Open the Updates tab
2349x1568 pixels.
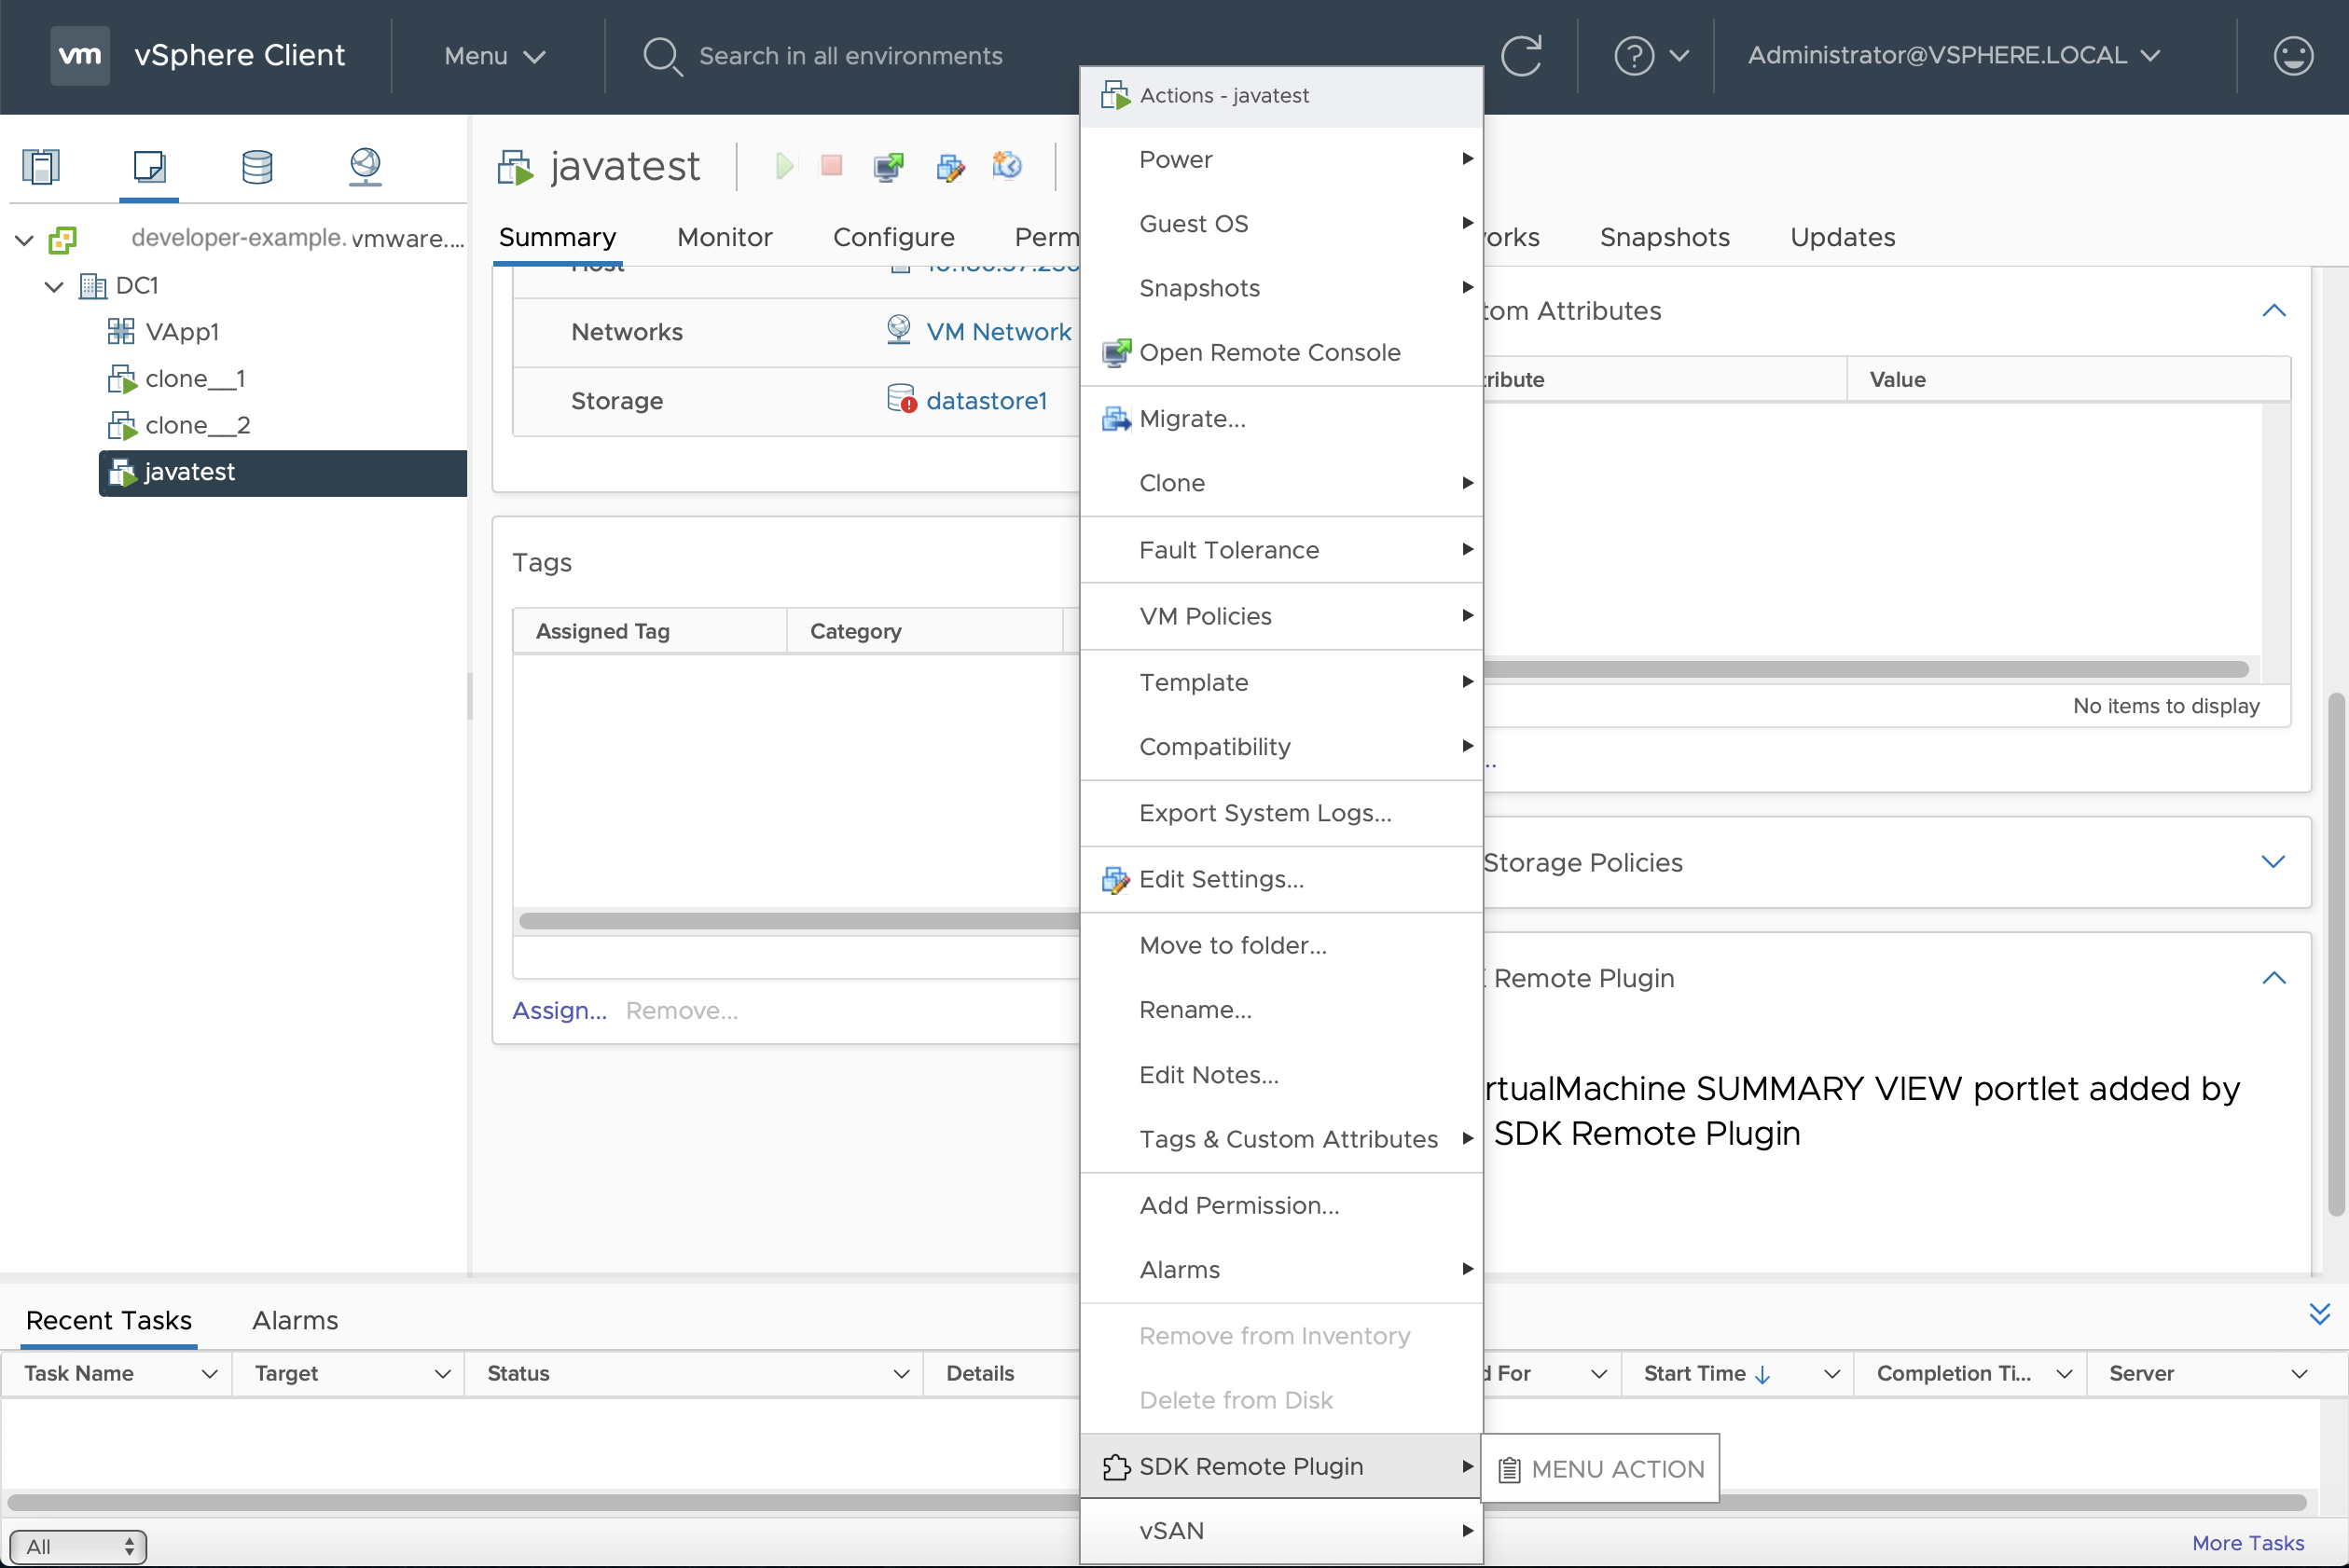click(1842, 237)
